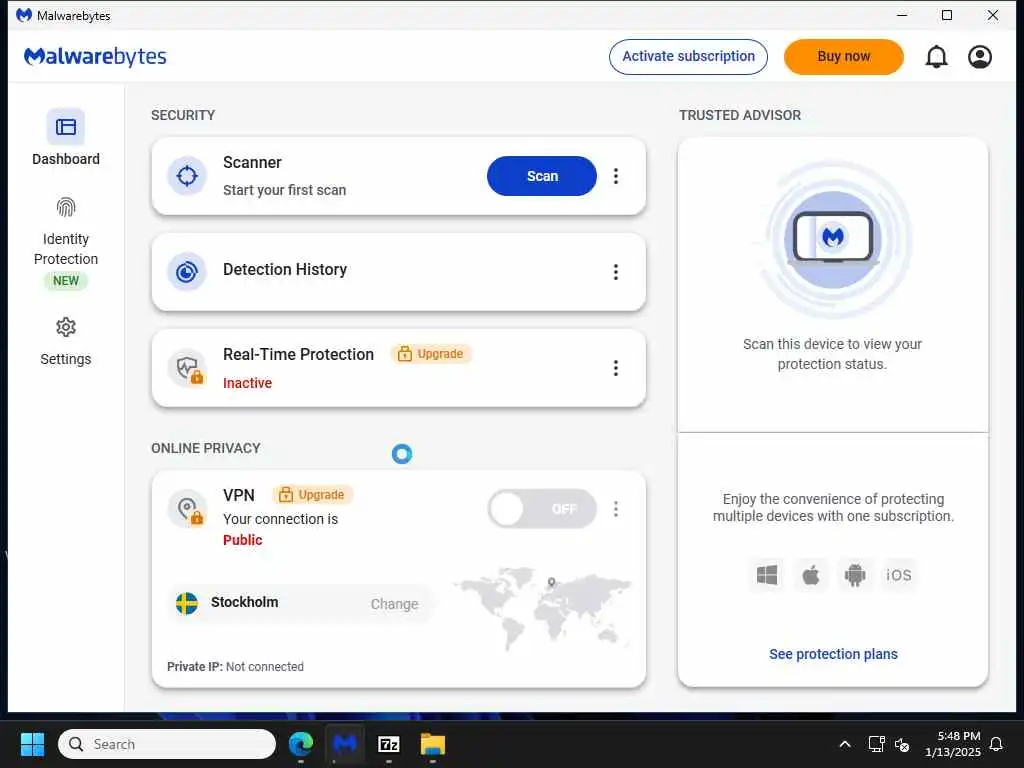1024x768 pixels.
Task: Launch Microsoft Edge from taskbar
Action: pyautogui.click(x=301, y=744)
